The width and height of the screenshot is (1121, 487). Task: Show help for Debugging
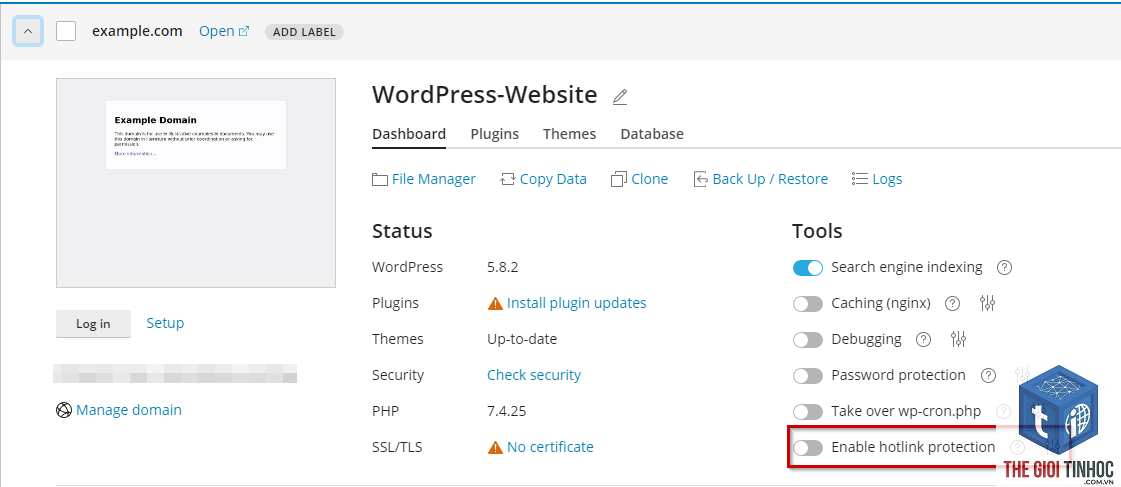tap(924, 340)
